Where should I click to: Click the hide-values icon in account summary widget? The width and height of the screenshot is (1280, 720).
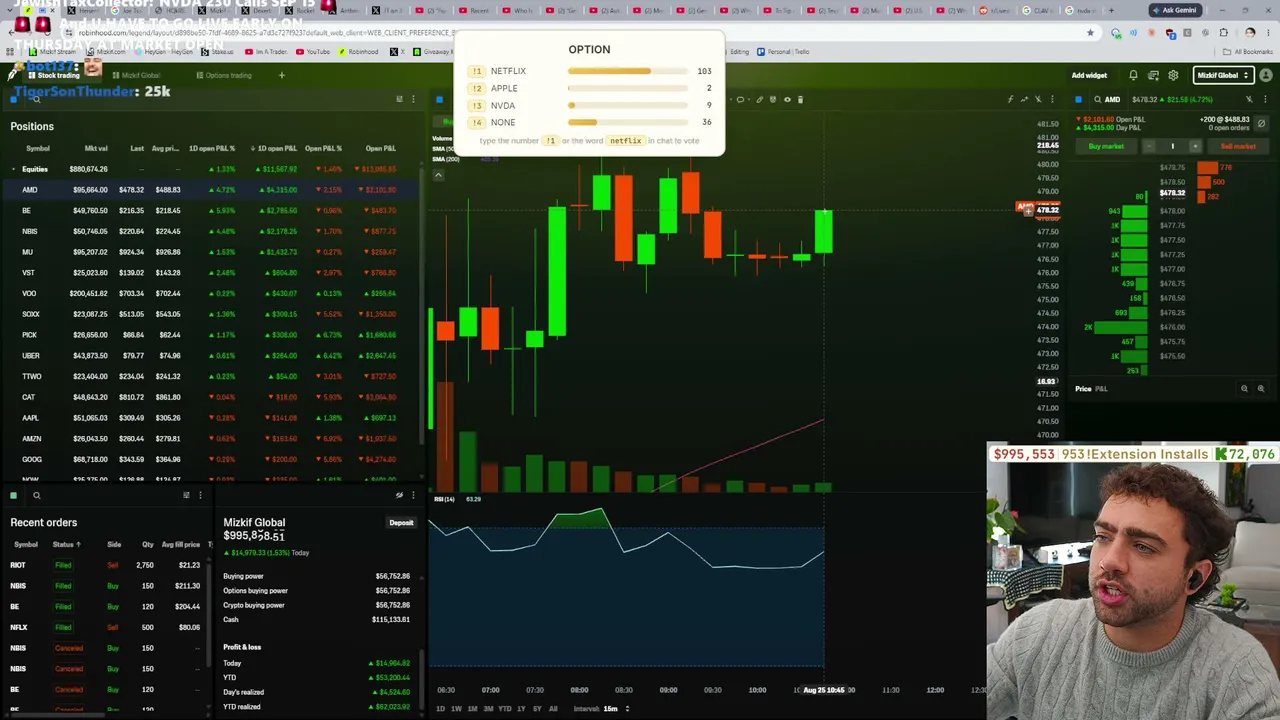coord(399,495)
